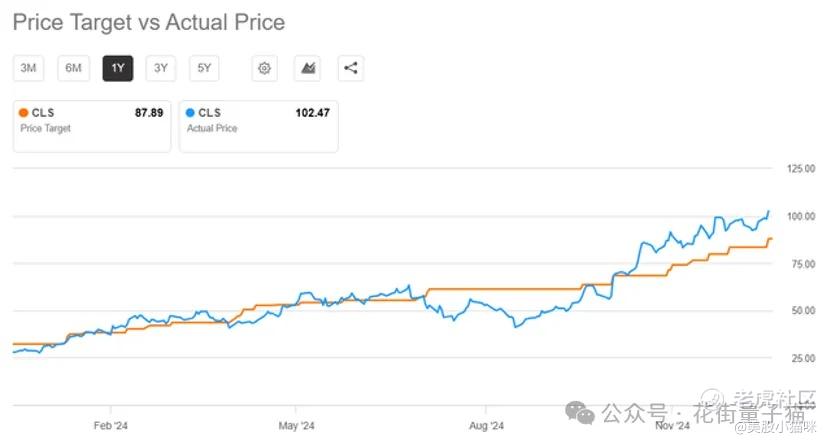Click the Feb '24 axis label
Viewport: 832px width, 446px height.
[x=109, y=425]
